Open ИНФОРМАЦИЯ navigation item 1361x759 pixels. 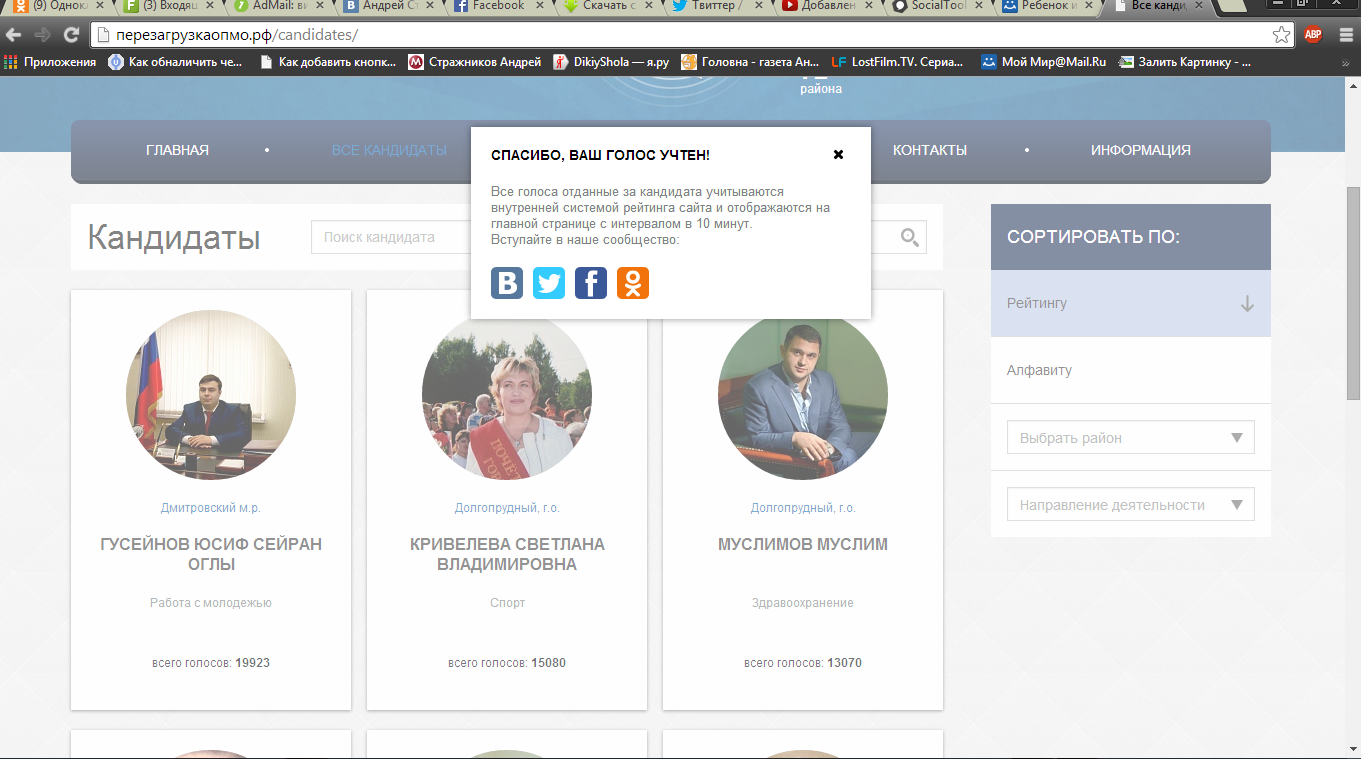1141,150
